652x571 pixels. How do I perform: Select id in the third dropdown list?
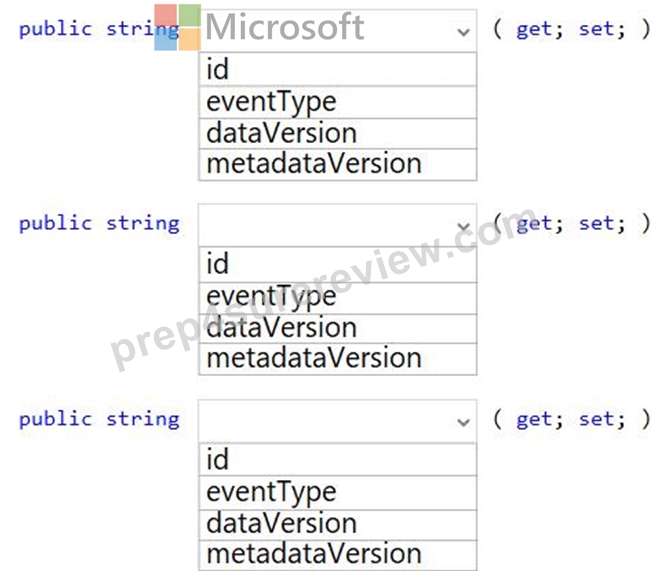[x=338, y=460]
